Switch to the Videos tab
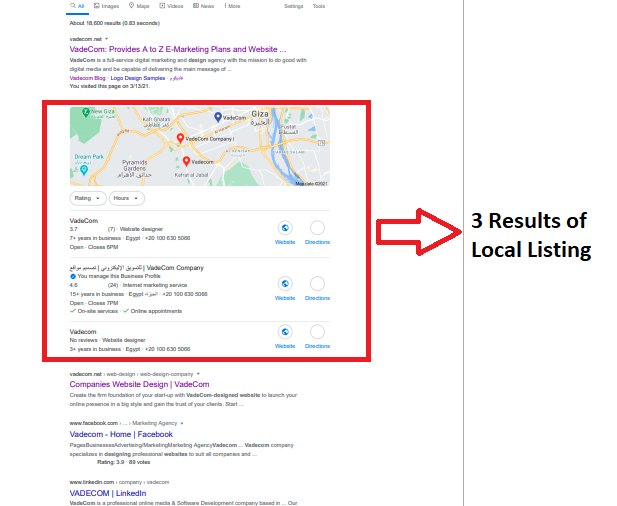Image resolution: width=617 pixels, height=506 pixels. coord(171,6)
